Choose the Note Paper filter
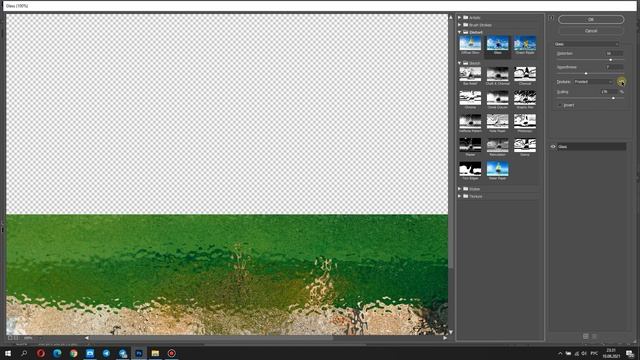640x360 pixels. tap(498, 122)
